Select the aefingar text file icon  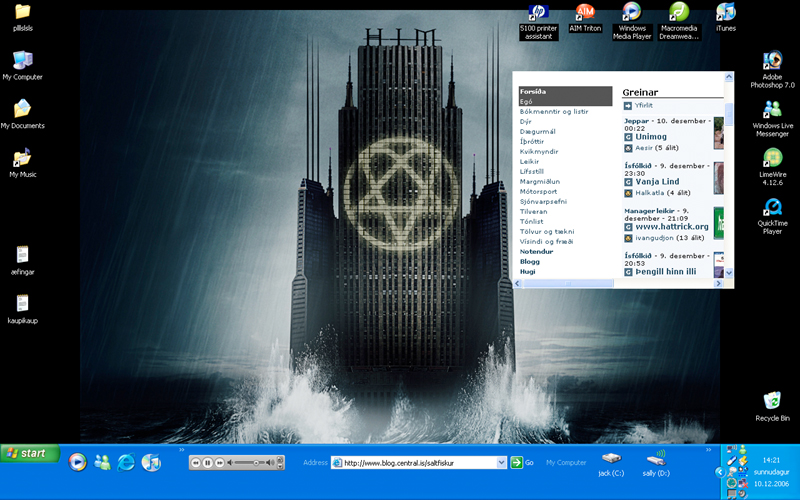22,260
